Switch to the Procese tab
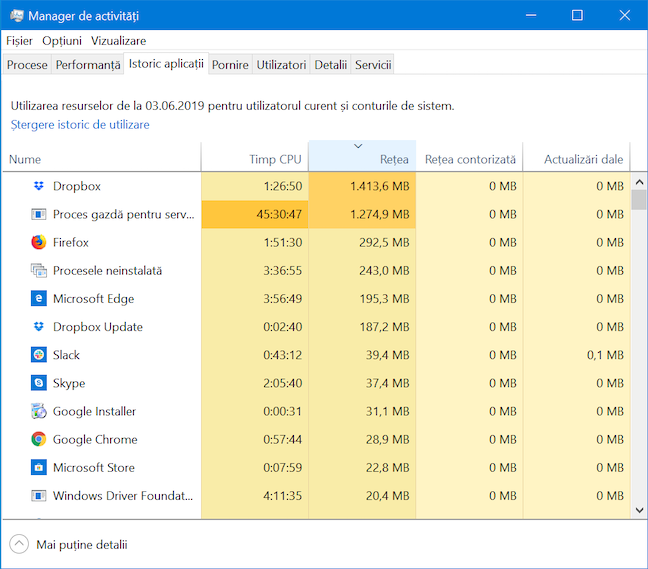The image size is (648, 569). pyautogui.click(x=27, y=64)
